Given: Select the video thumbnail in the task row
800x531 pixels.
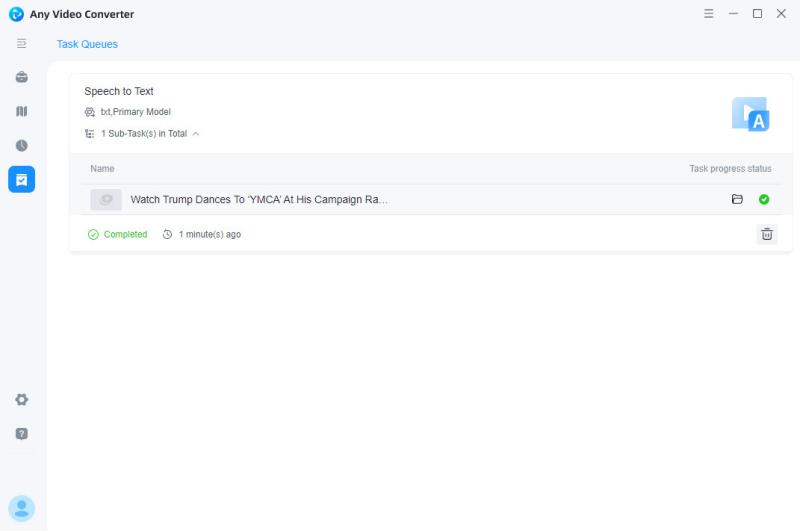Looking at the screenshot, I should coord(106,200).
